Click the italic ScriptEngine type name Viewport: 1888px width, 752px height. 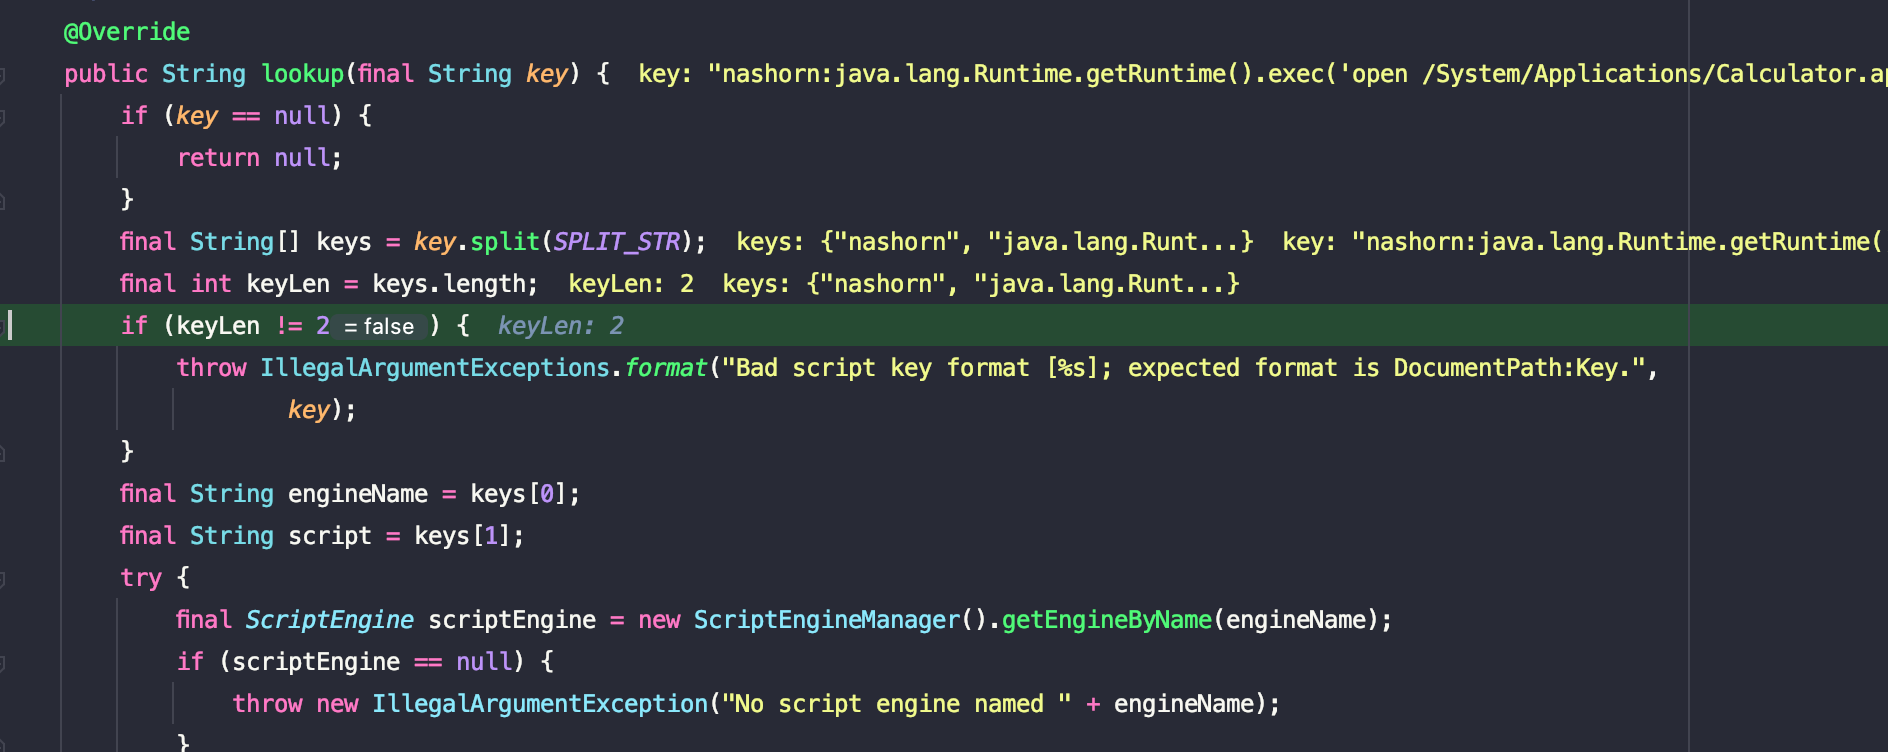330,620
